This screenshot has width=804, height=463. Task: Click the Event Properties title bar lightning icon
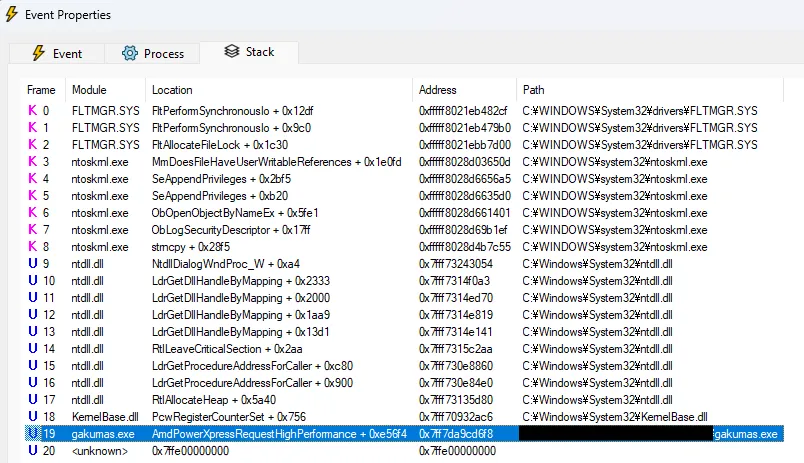pyautogui.click(x=11, y=14)
